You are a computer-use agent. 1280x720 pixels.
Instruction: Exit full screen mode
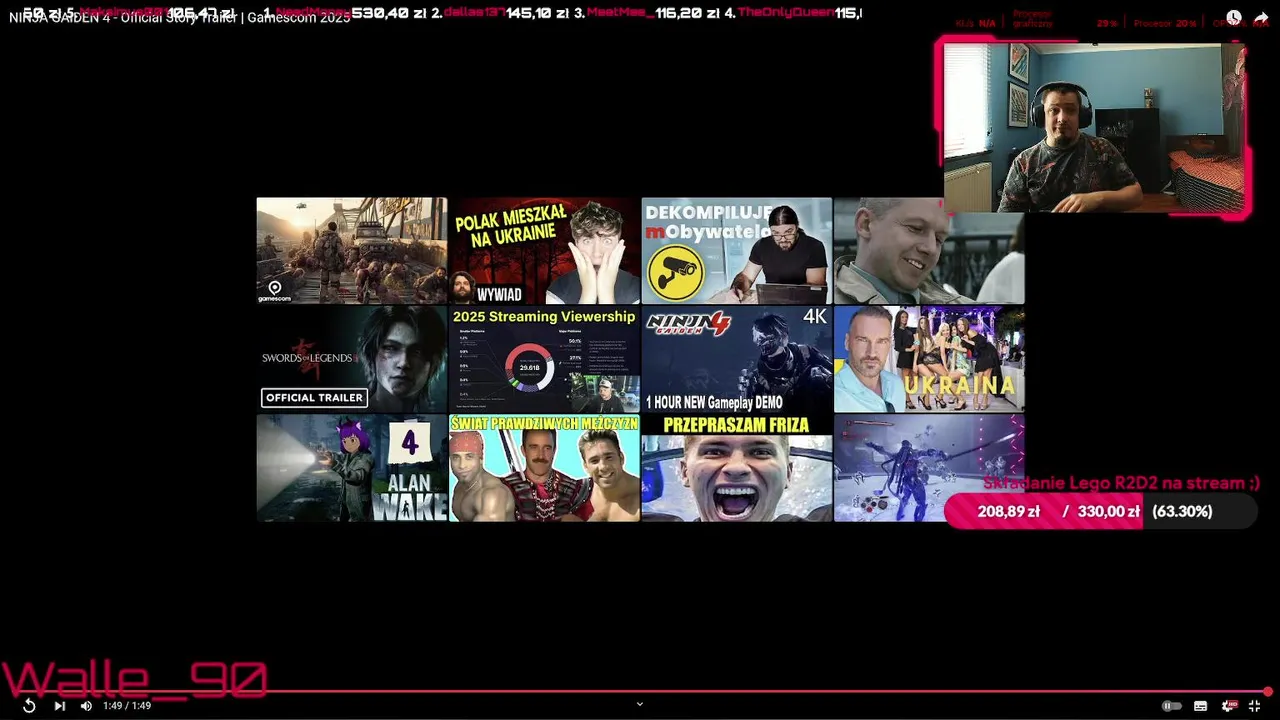click(1254, 706)
